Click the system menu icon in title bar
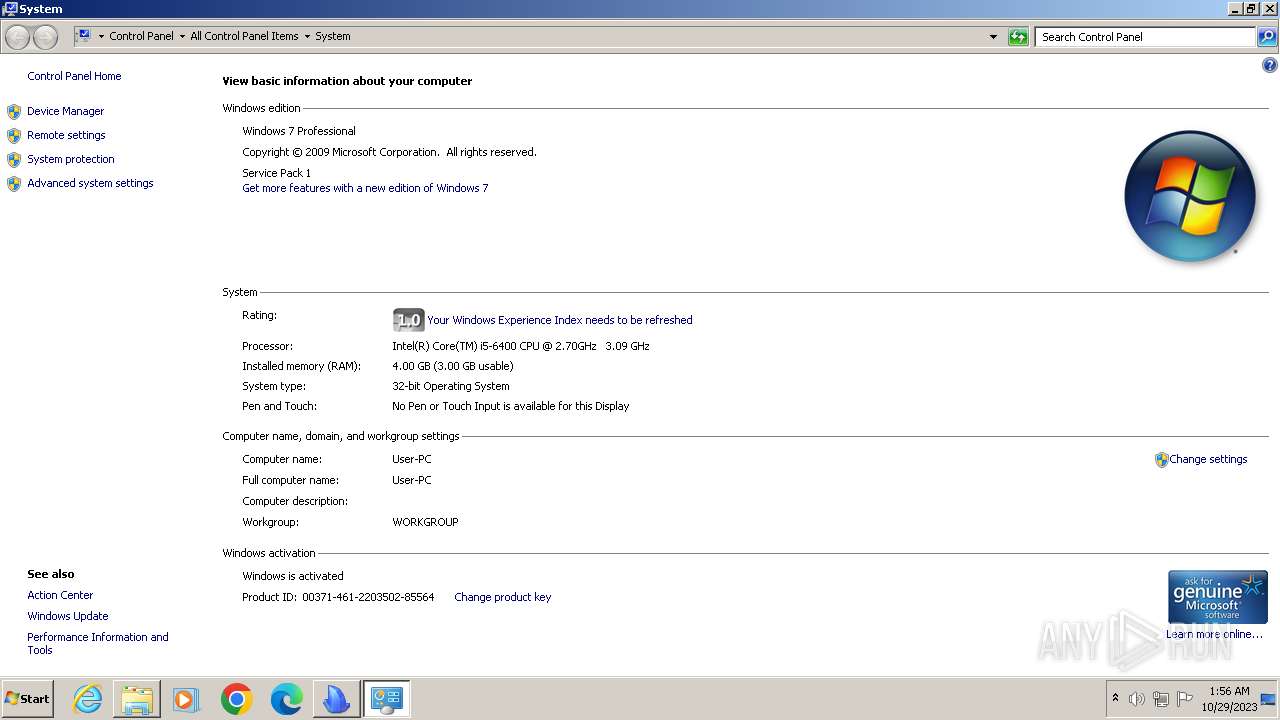 10,9
